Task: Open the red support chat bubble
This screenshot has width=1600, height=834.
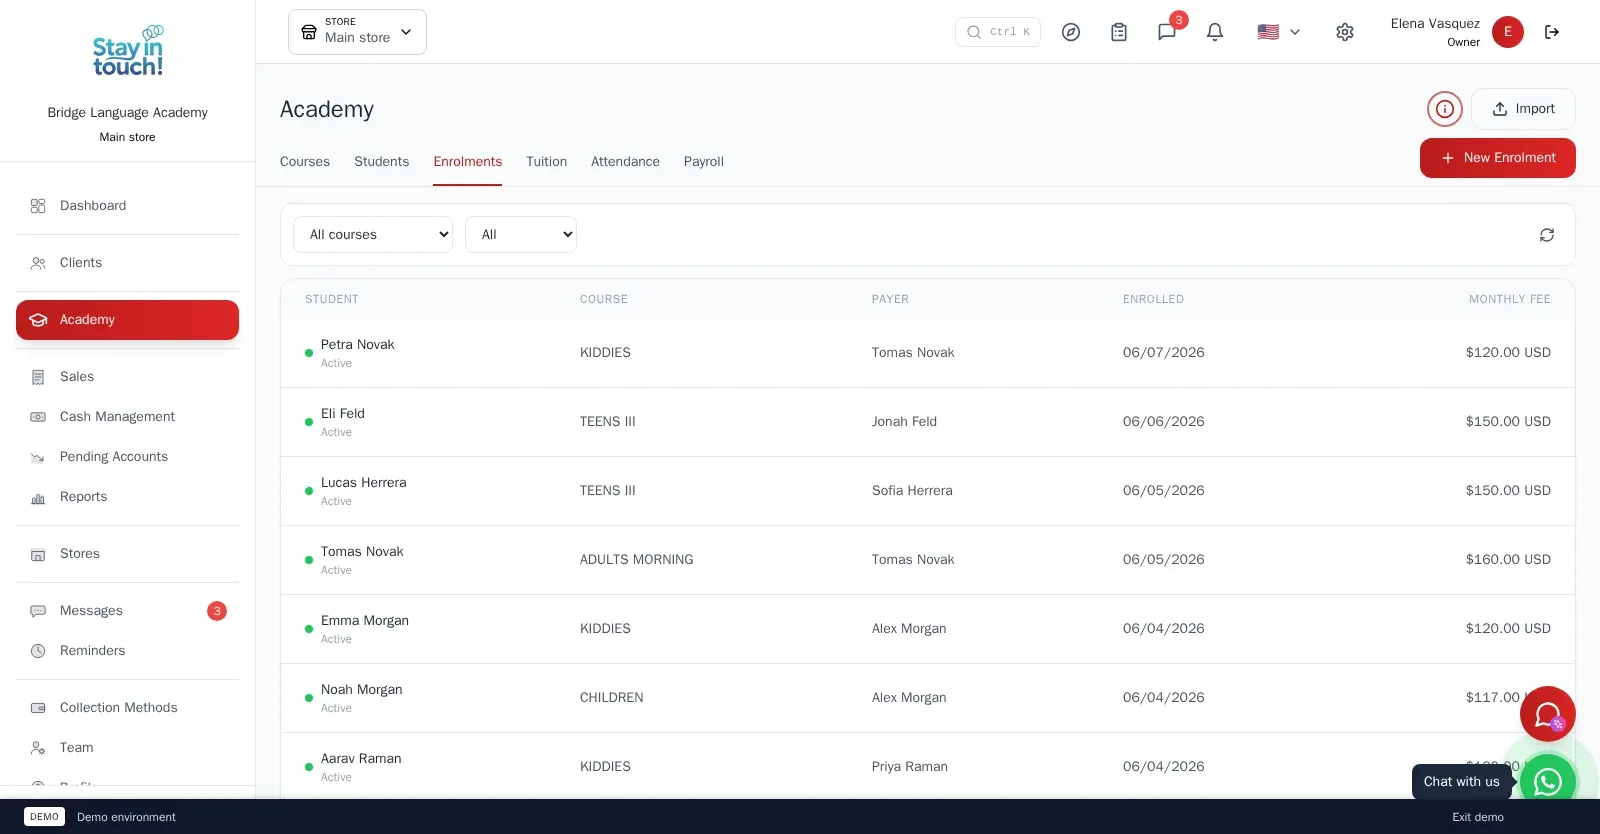Action: 1548,714
